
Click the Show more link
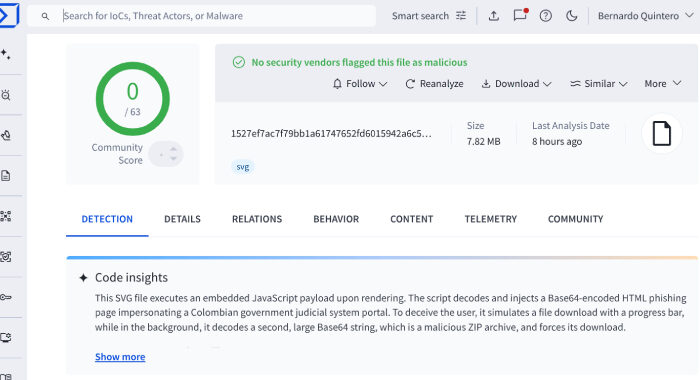click(x=120, y=357)
